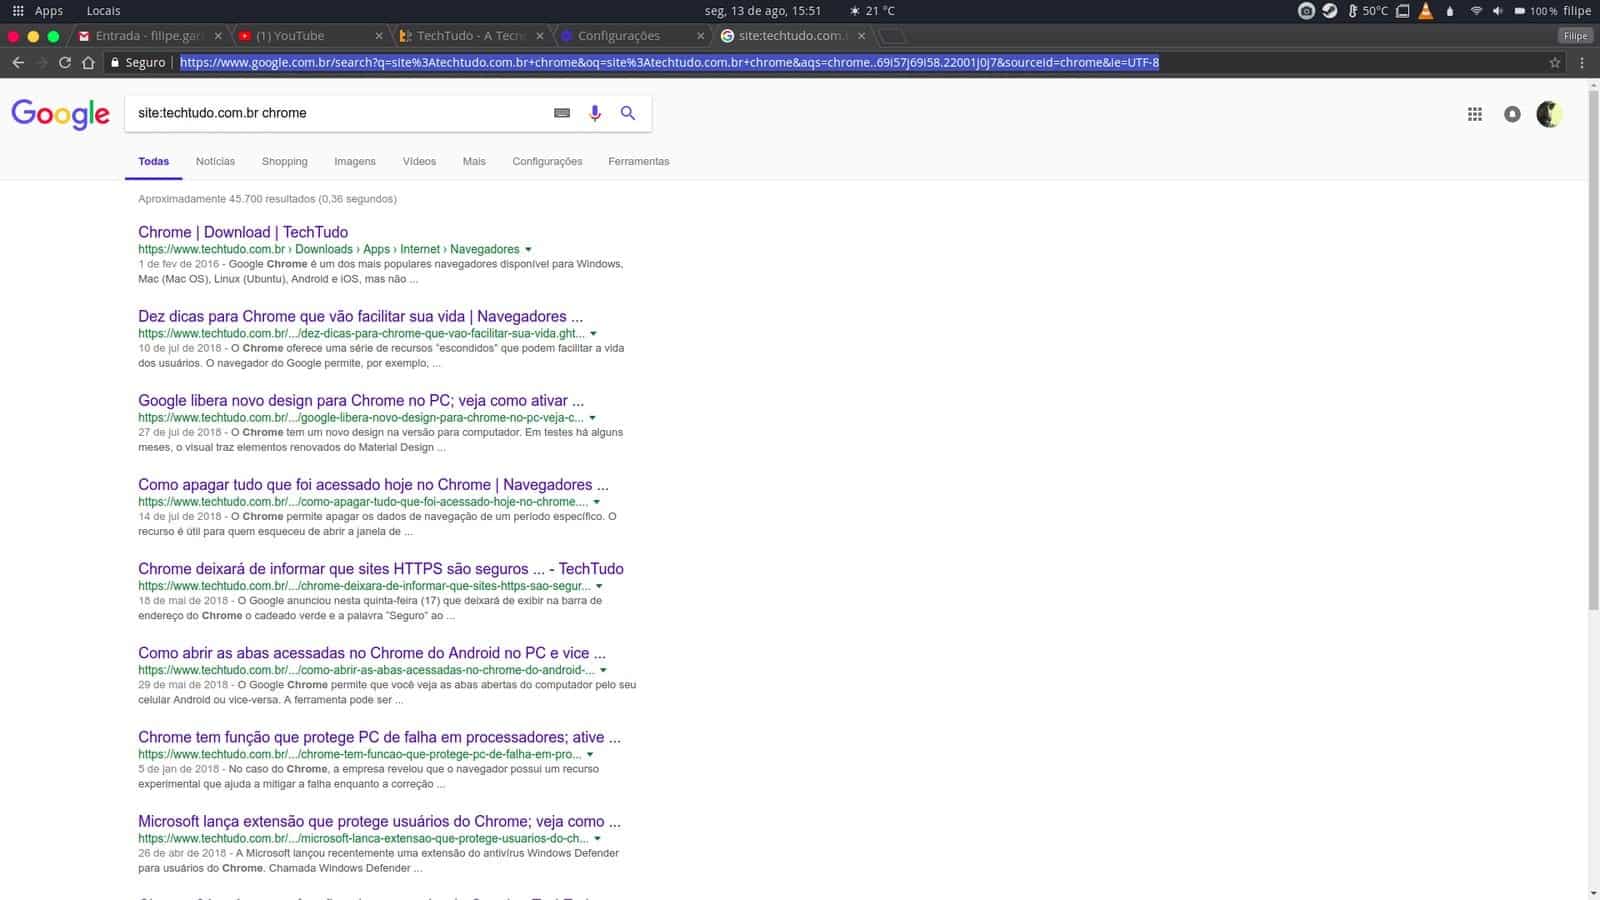Click the Seguro padlock site info
Viewport: 1600px width, 900px height.
pyautogui.click(x=138, y=62)
